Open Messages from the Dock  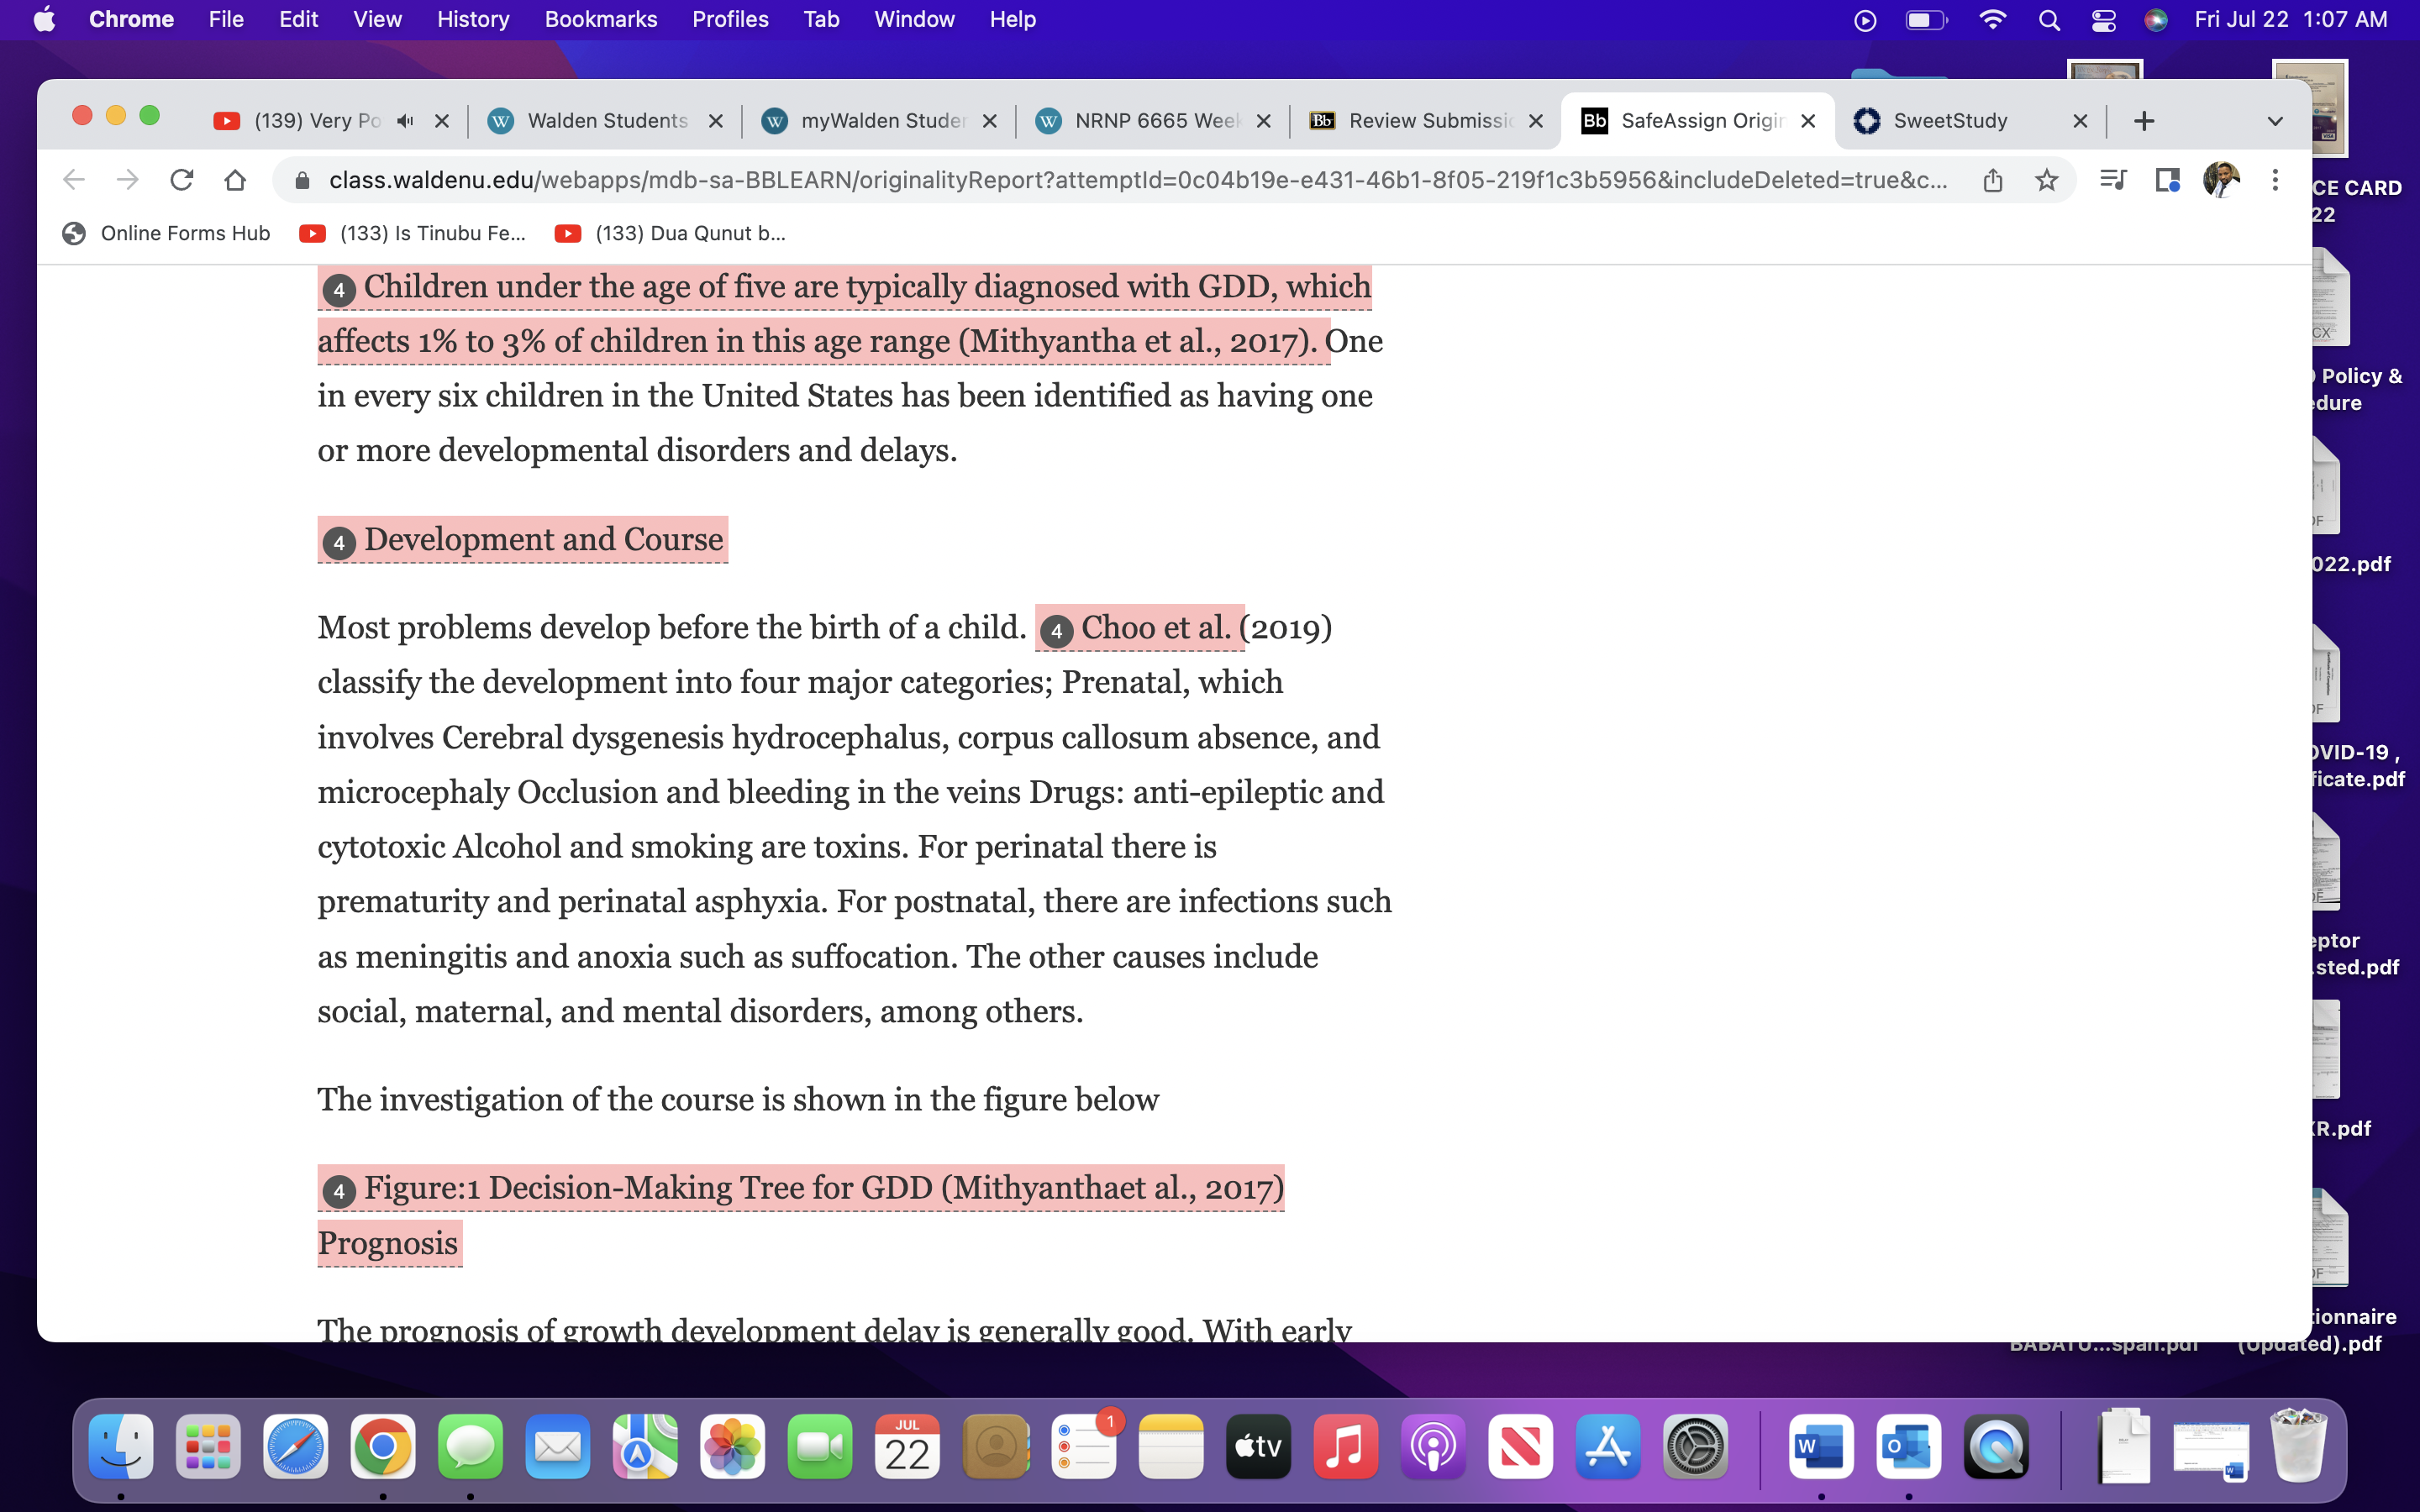tap(470, 1446)
